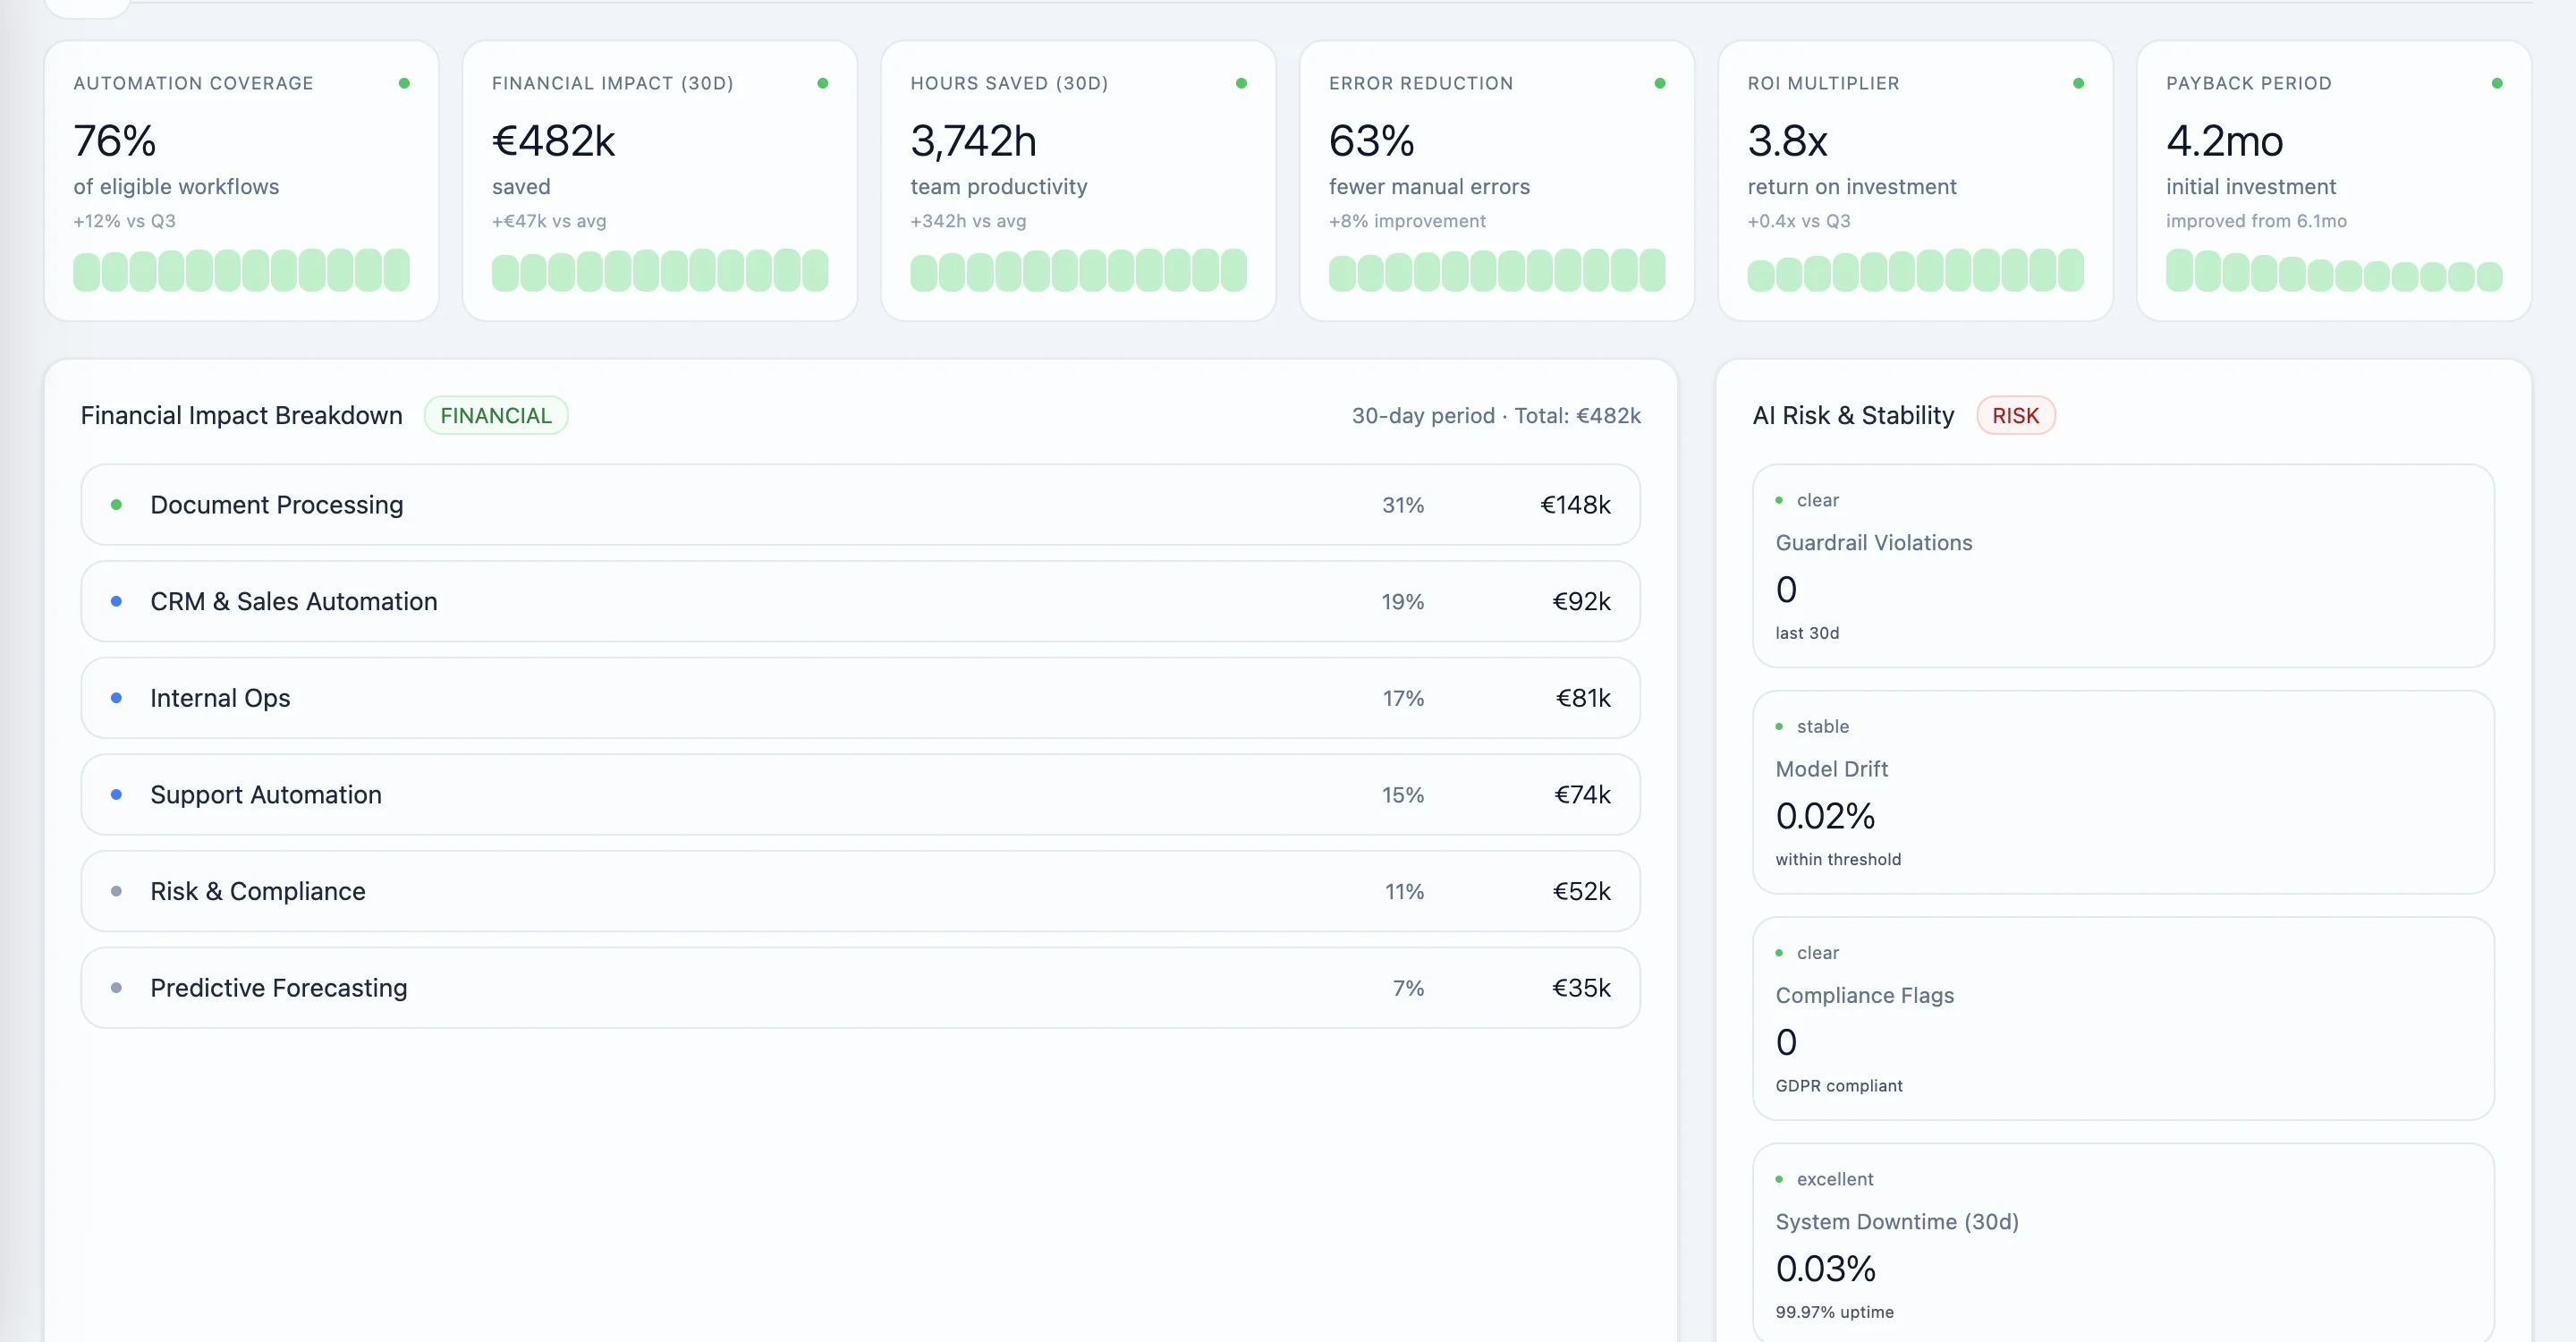Select the RISK tag badge
The height and width of the screenshot is (1342, 2576).
[2014, 416]
